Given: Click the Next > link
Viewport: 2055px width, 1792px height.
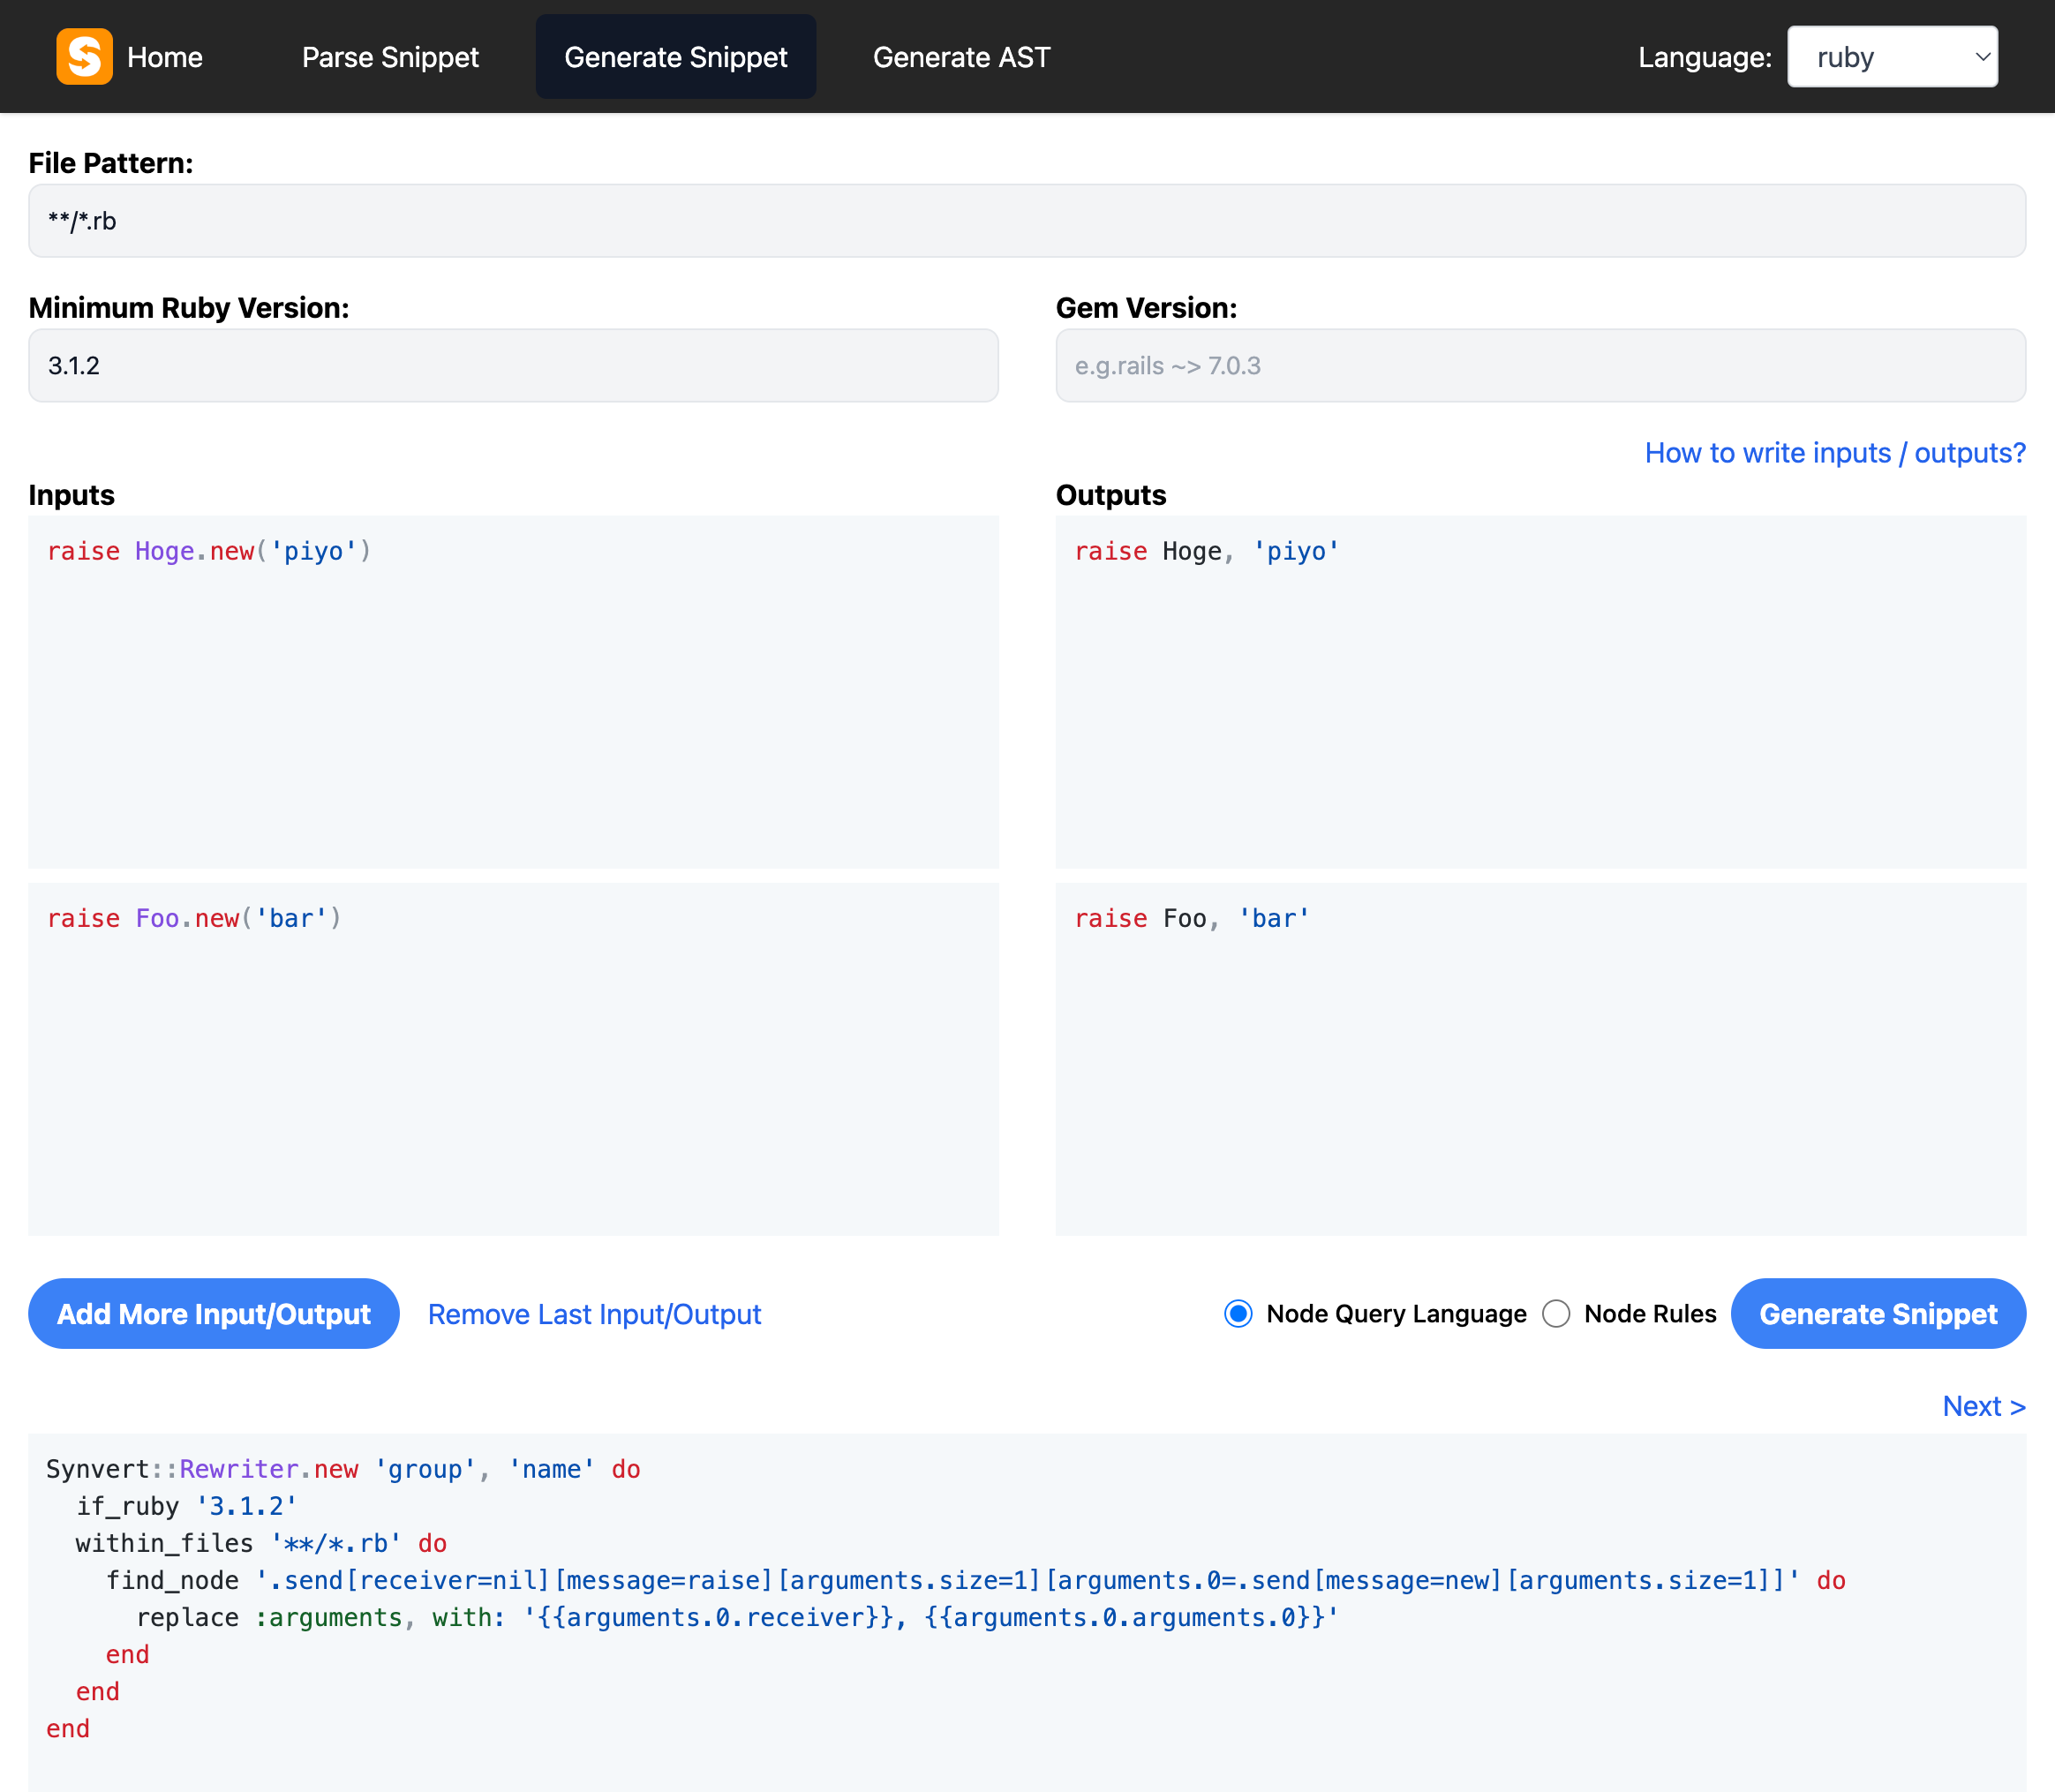Looking at the screenshot, I should (1983, 1406).
